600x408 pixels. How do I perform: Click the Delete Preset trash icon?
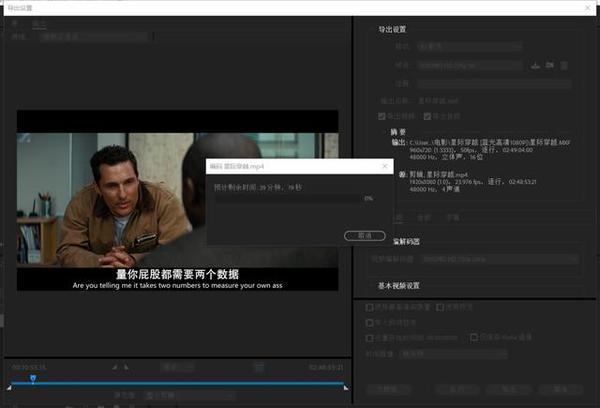pyautogui.click(x=564, y=65)
